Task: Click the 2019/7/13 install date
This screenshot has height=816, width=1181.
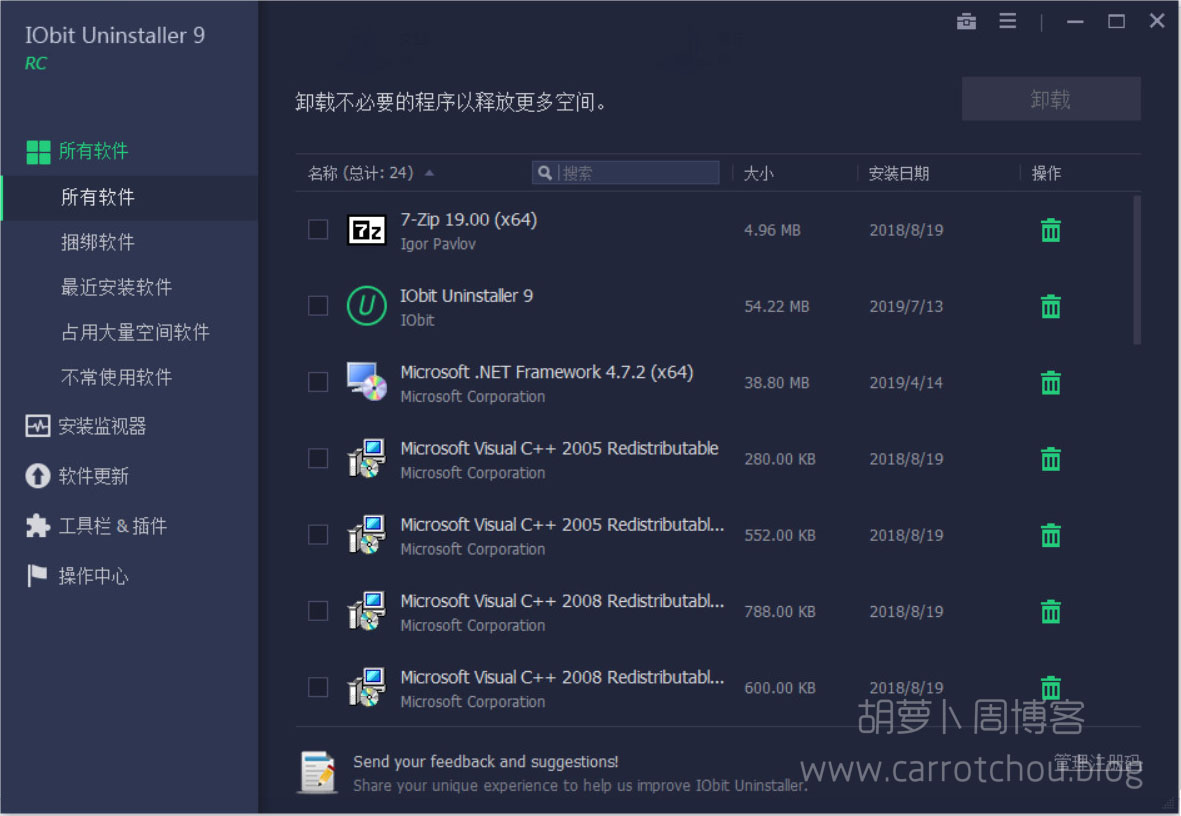Action: 906,307
